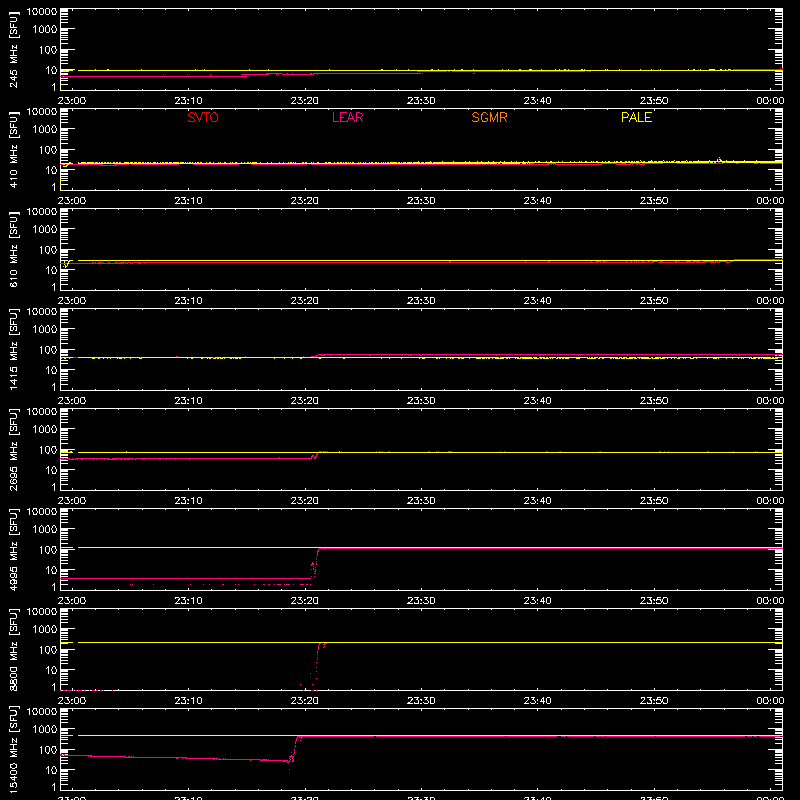Select the 410 MHz [SFU] axis title
The image size is (800, 800).
click(x=13, y=149)
